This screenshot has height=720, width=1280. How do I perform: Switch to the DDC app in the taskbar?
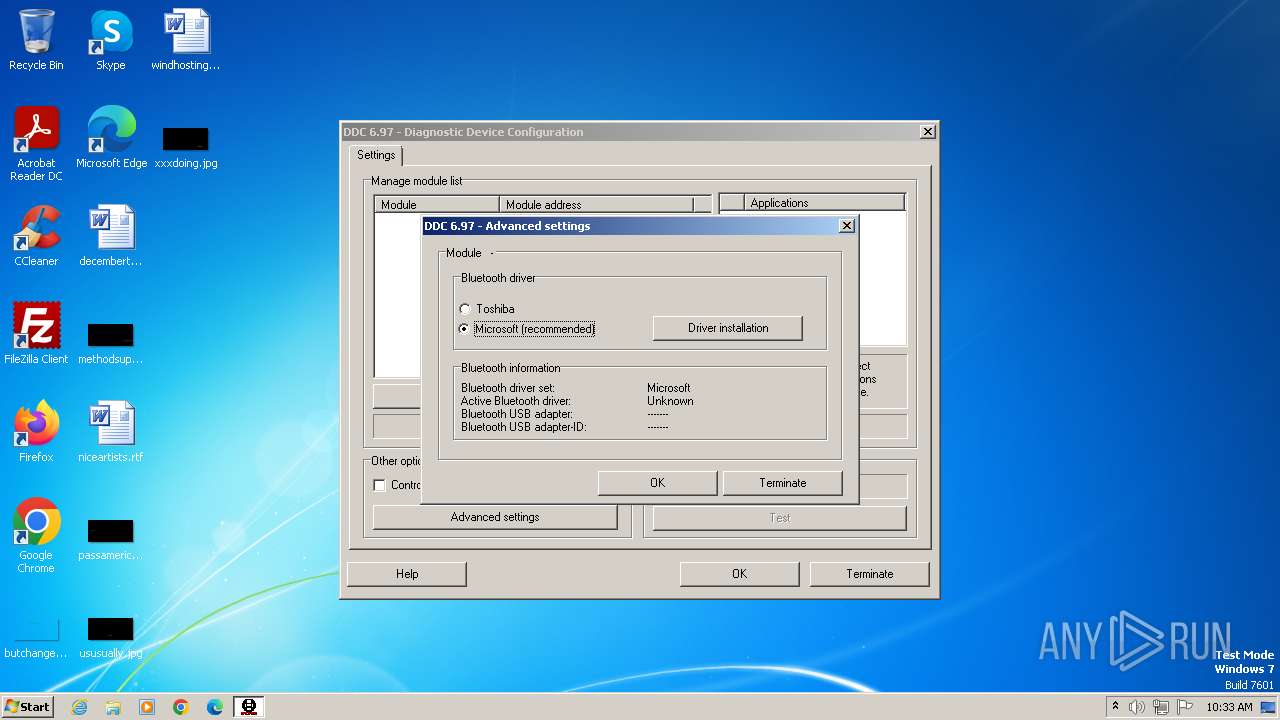tap(249, 707)
